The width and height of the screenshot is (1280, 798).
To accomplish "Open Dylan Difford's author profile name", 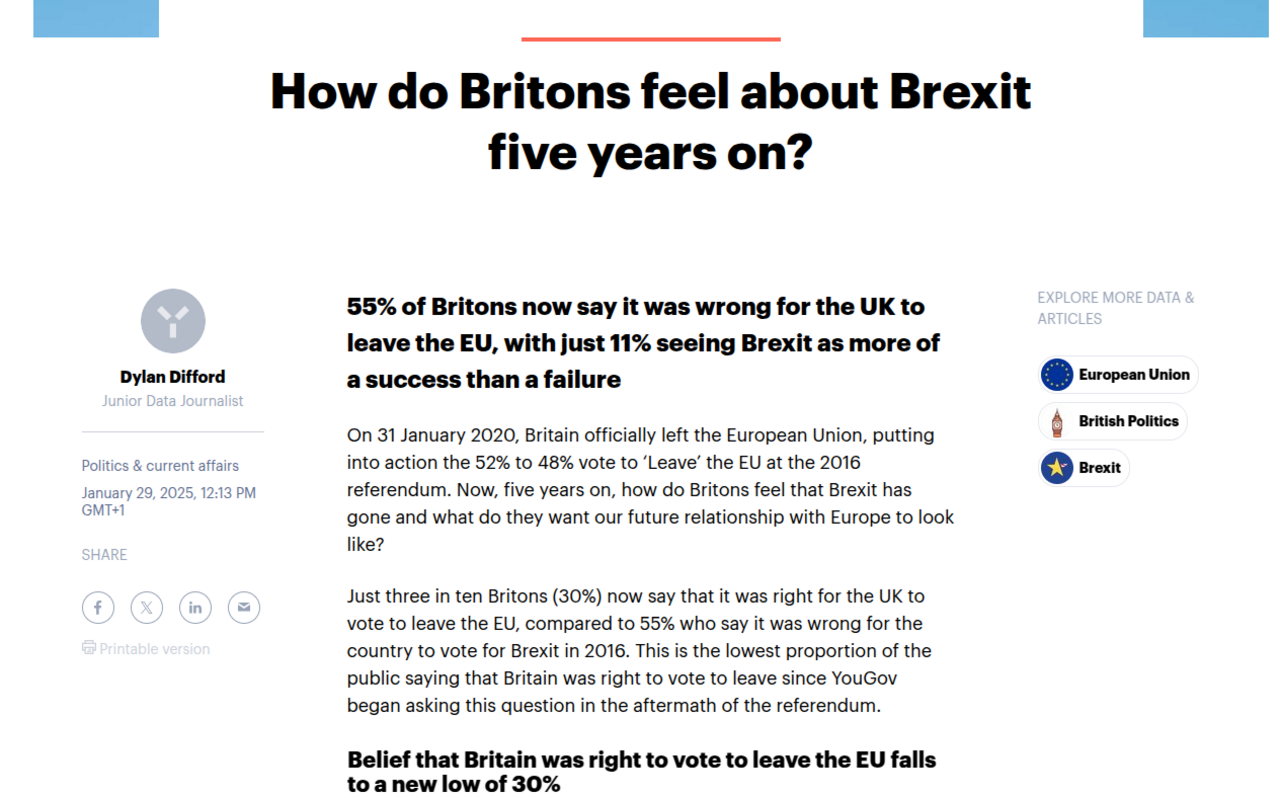I will pyautogui.click(x=173, y=377).
